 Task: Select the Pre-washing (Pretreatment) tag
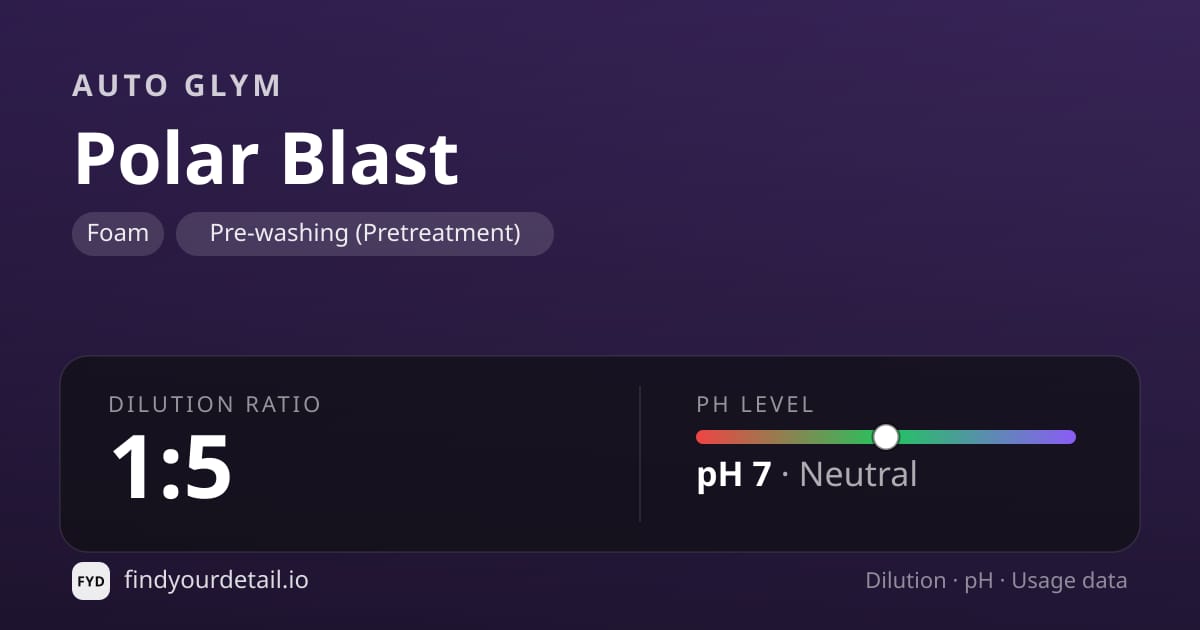click(x=365, y=234)
